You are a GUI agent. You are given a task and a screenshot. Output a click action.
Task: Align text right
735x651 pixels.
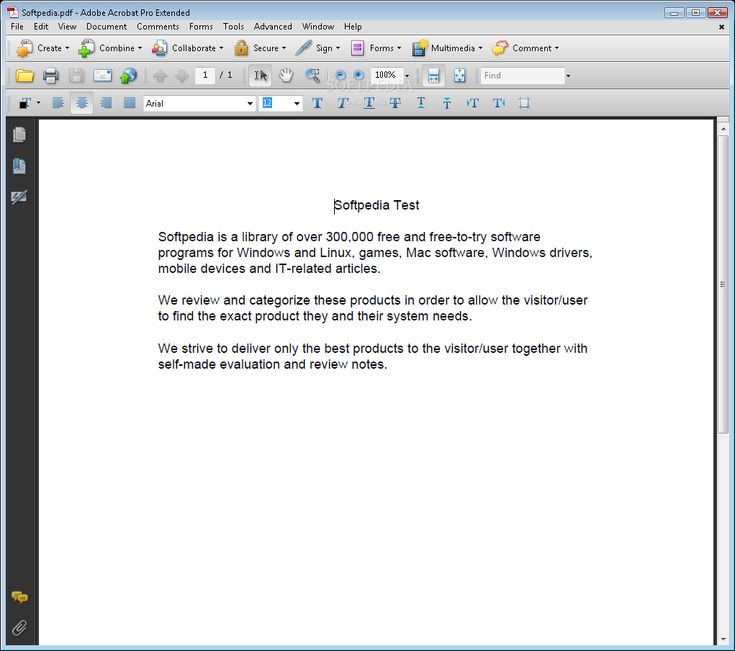(106, 103)
